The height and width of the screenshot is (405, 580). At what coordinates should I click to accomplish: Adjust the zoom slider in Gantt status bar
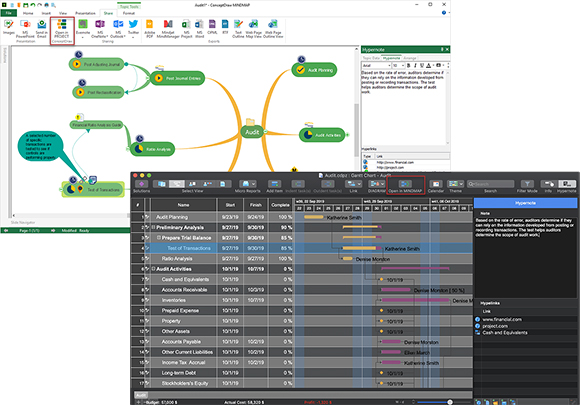(450, 402)
